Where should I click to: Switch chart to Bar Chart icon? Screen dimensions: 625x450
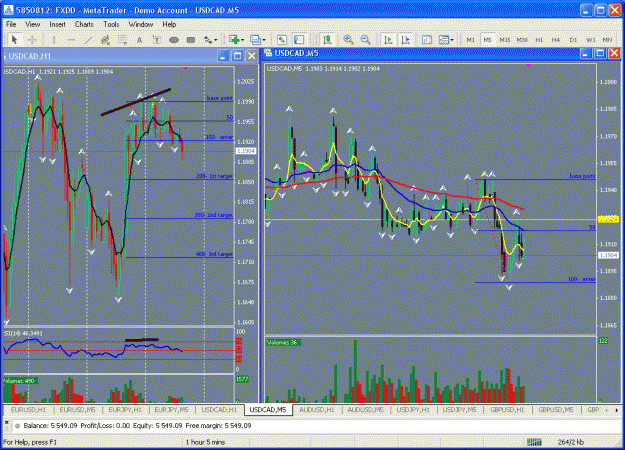tap(327, 40)
